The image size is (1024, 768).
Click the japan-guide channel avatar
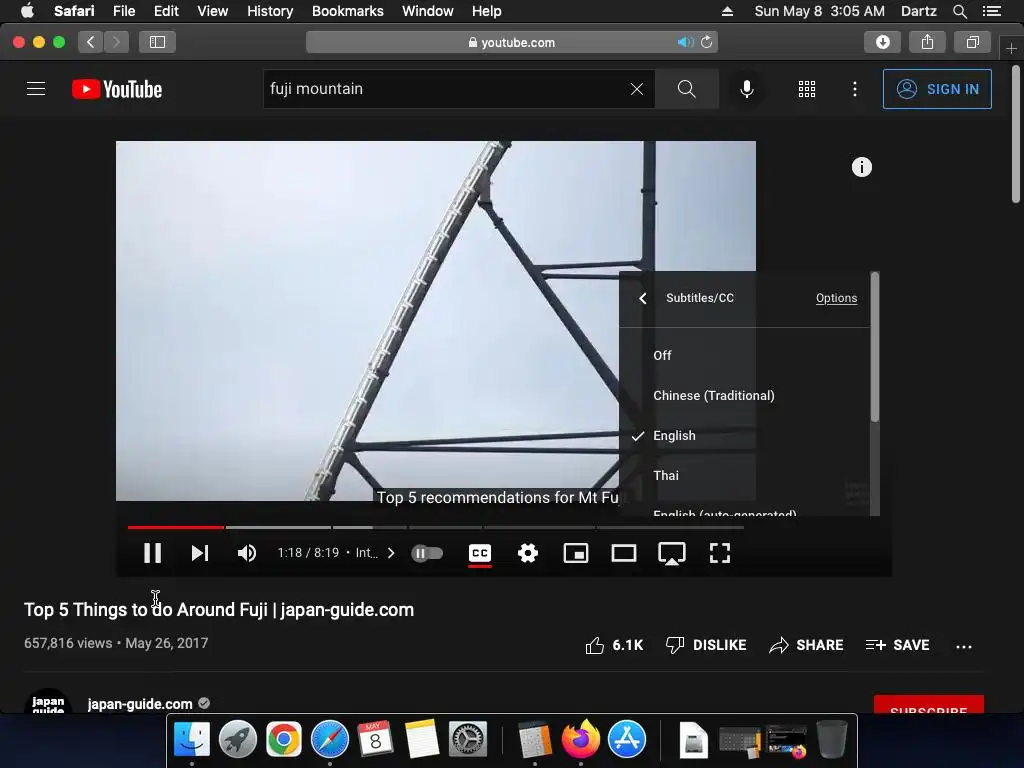48,701
